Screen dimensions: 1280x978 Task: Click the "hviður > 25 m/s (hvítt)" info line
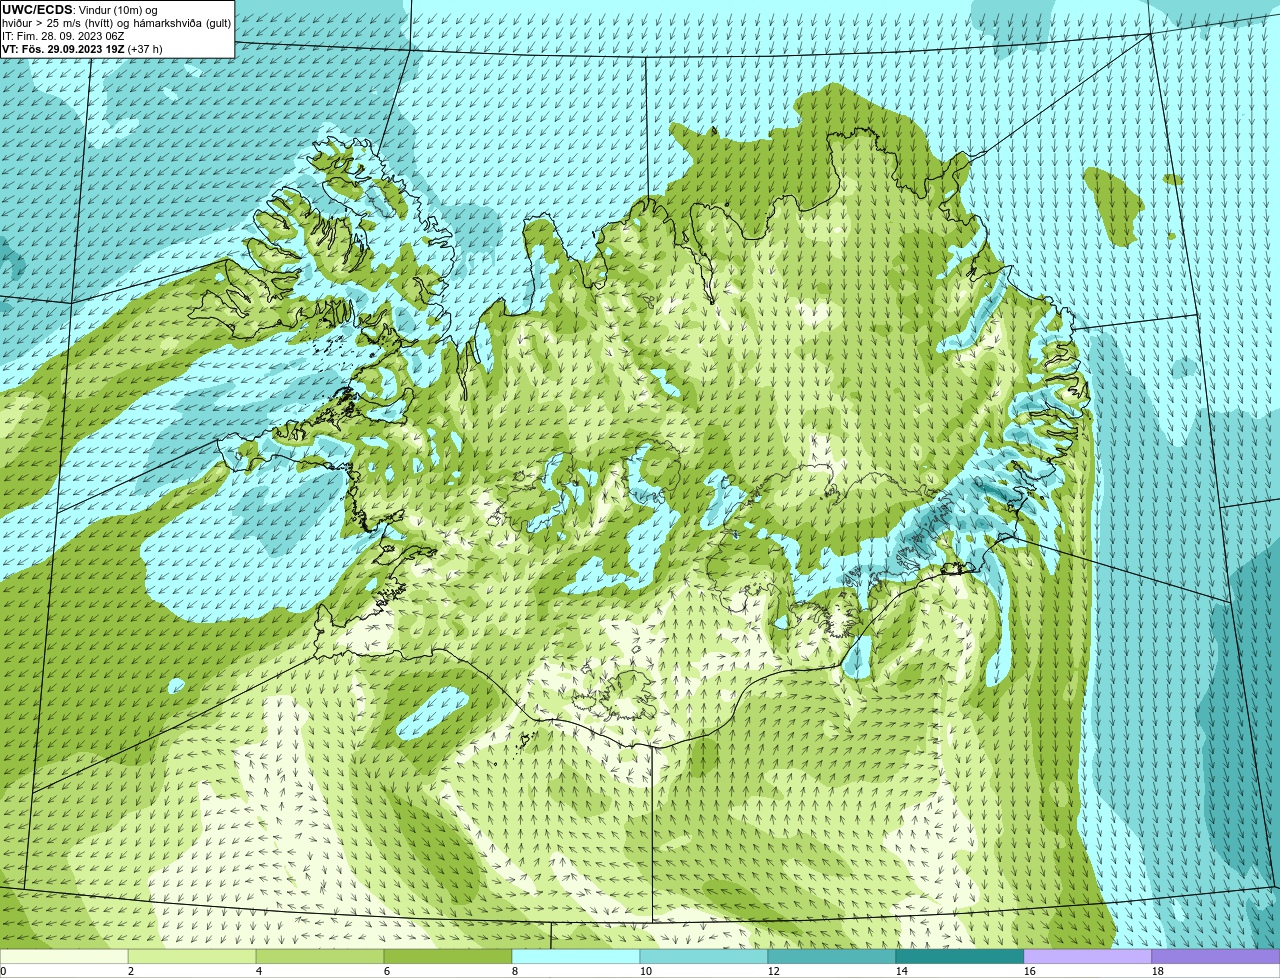pyautogui.click(x=117, y=23)
